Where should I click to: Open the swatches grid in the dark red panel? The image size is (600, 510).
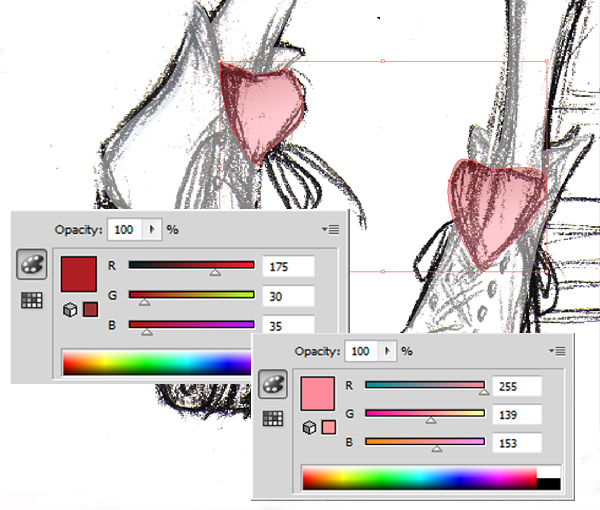tap(31, 300)
